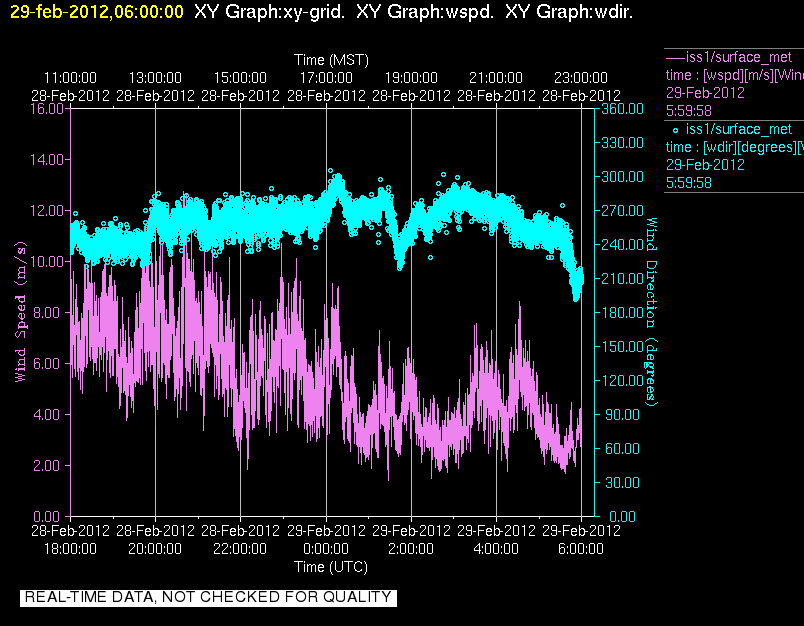Select the 'XY Graph:wspd.' title text

coord(425,12)
